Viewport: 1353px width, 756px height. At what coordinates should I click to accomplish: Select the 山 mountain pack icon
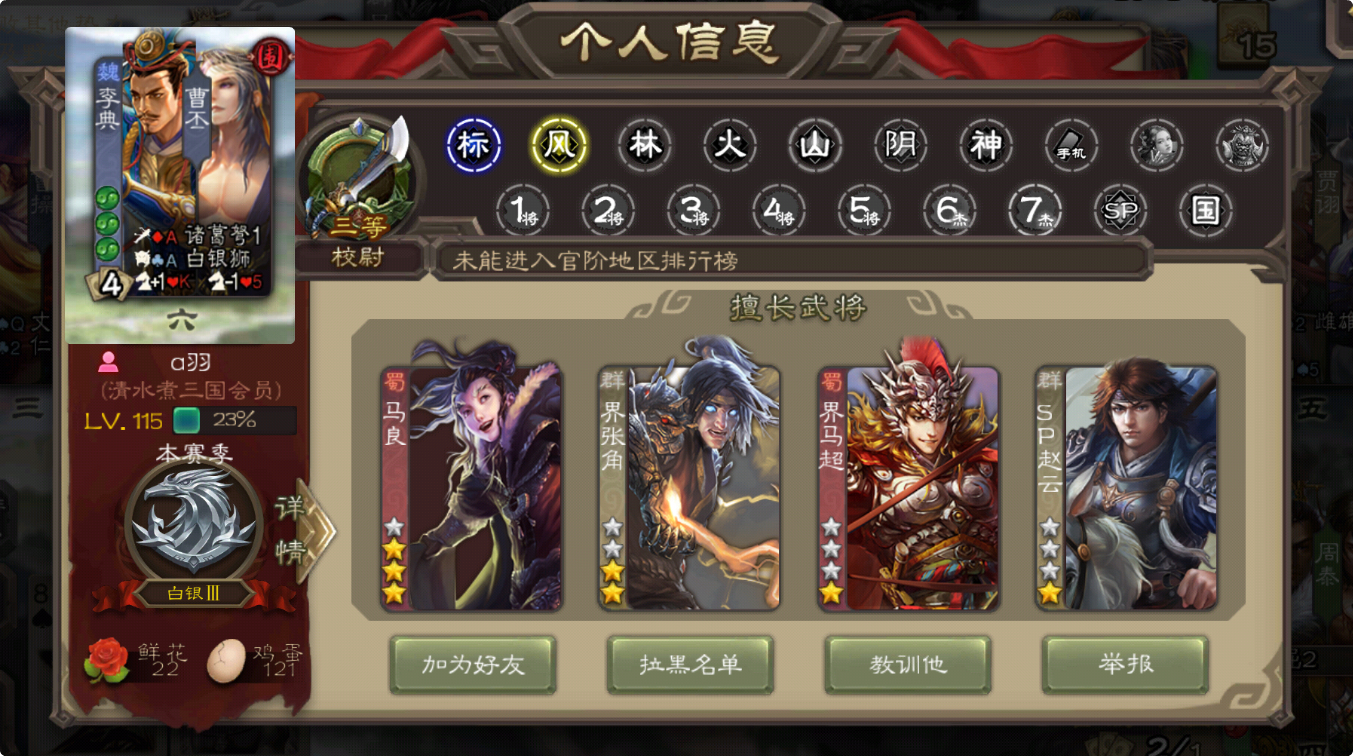coord(816,146)
